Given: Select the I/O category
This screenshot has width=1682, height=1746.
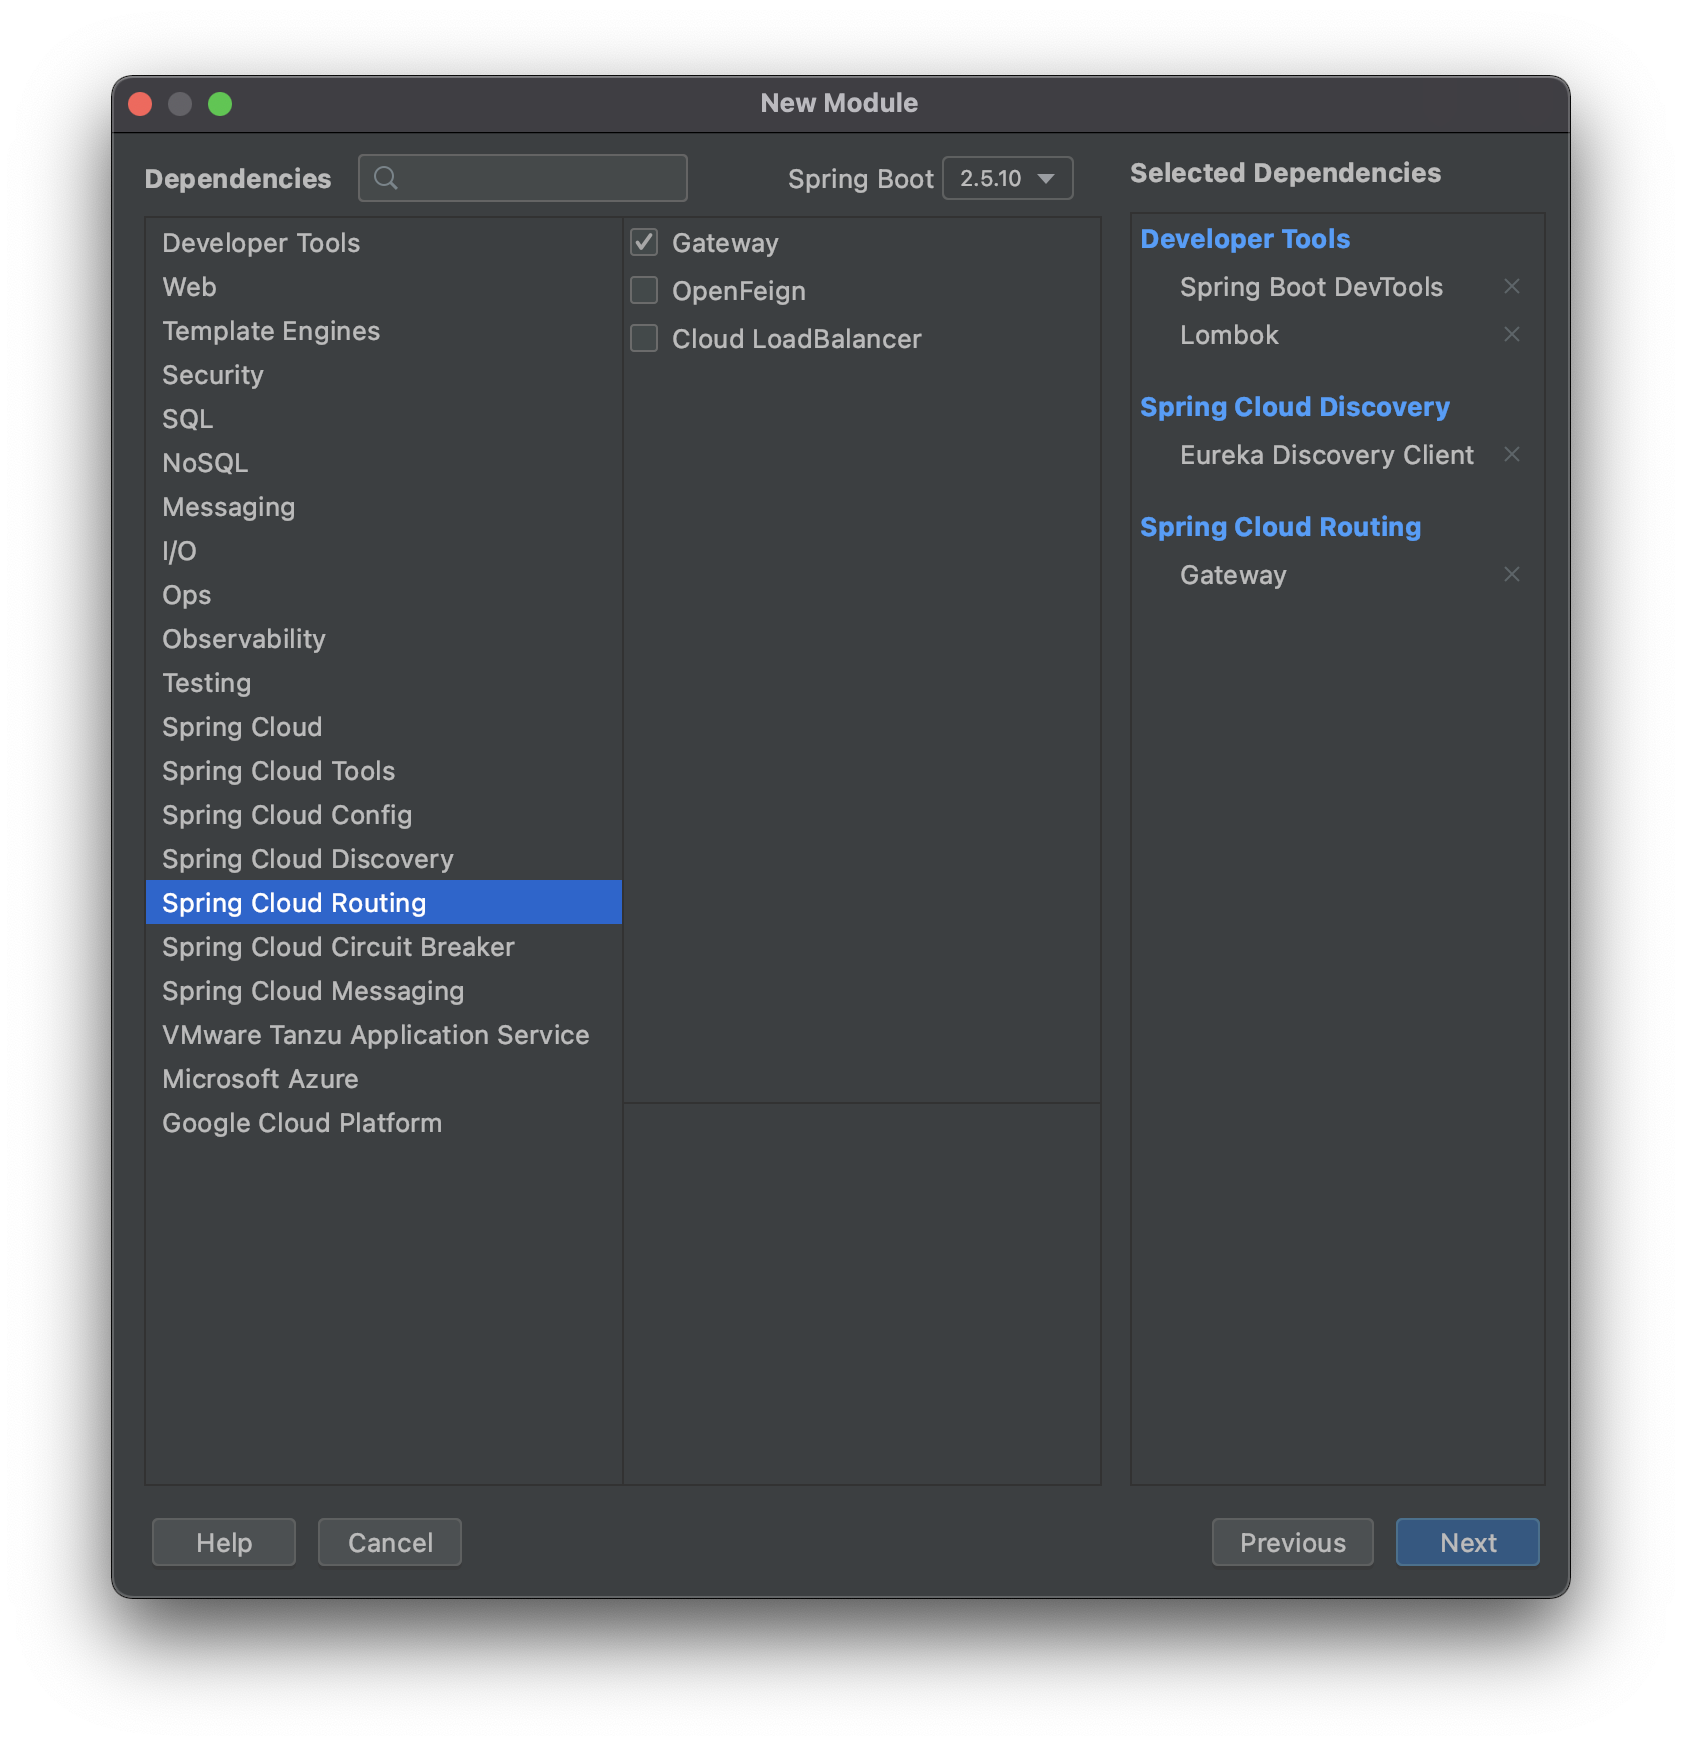Looking at the screenshot, I should [384, 551].
